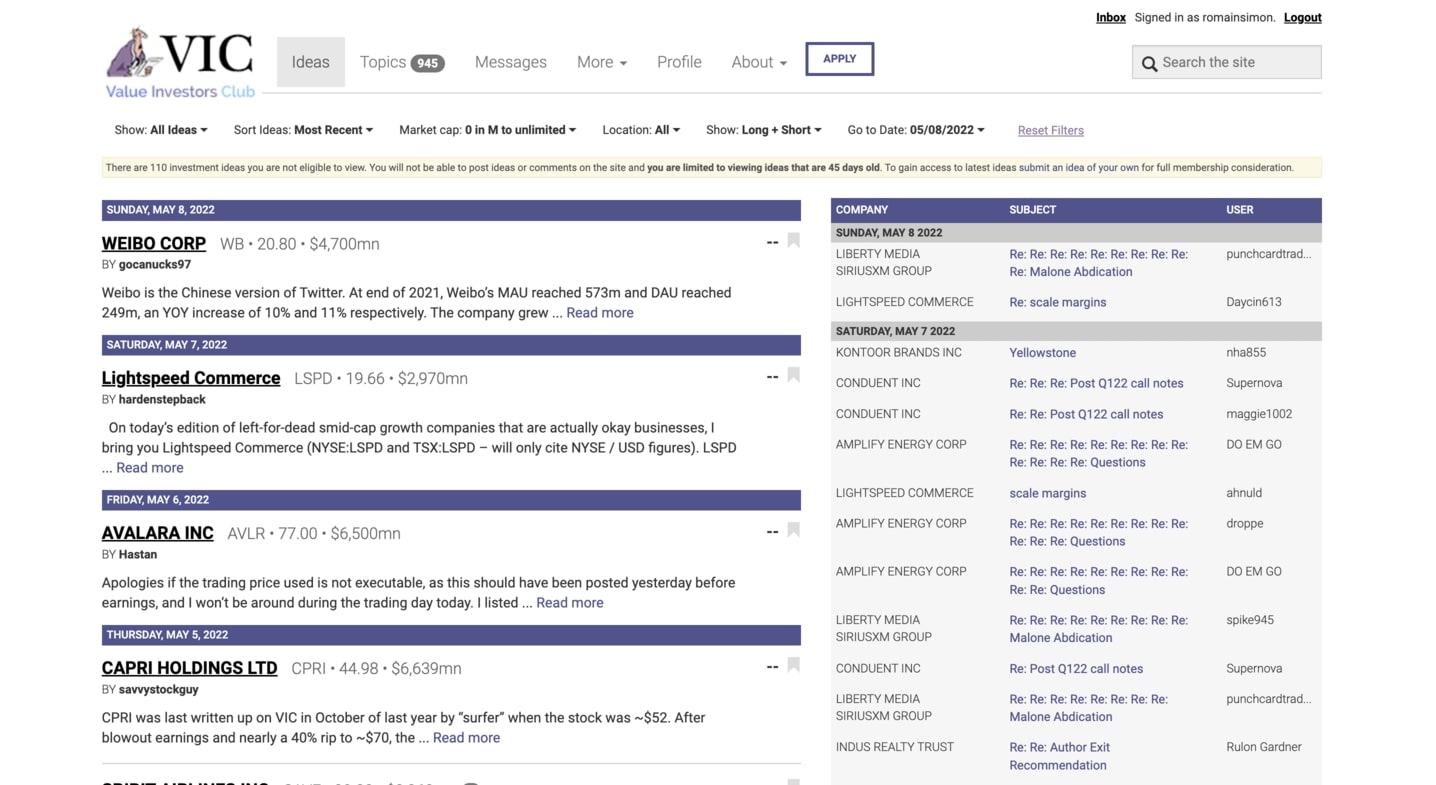Open the Yellowstone message subject
1436x785 pixels.
coord(1042,353)
